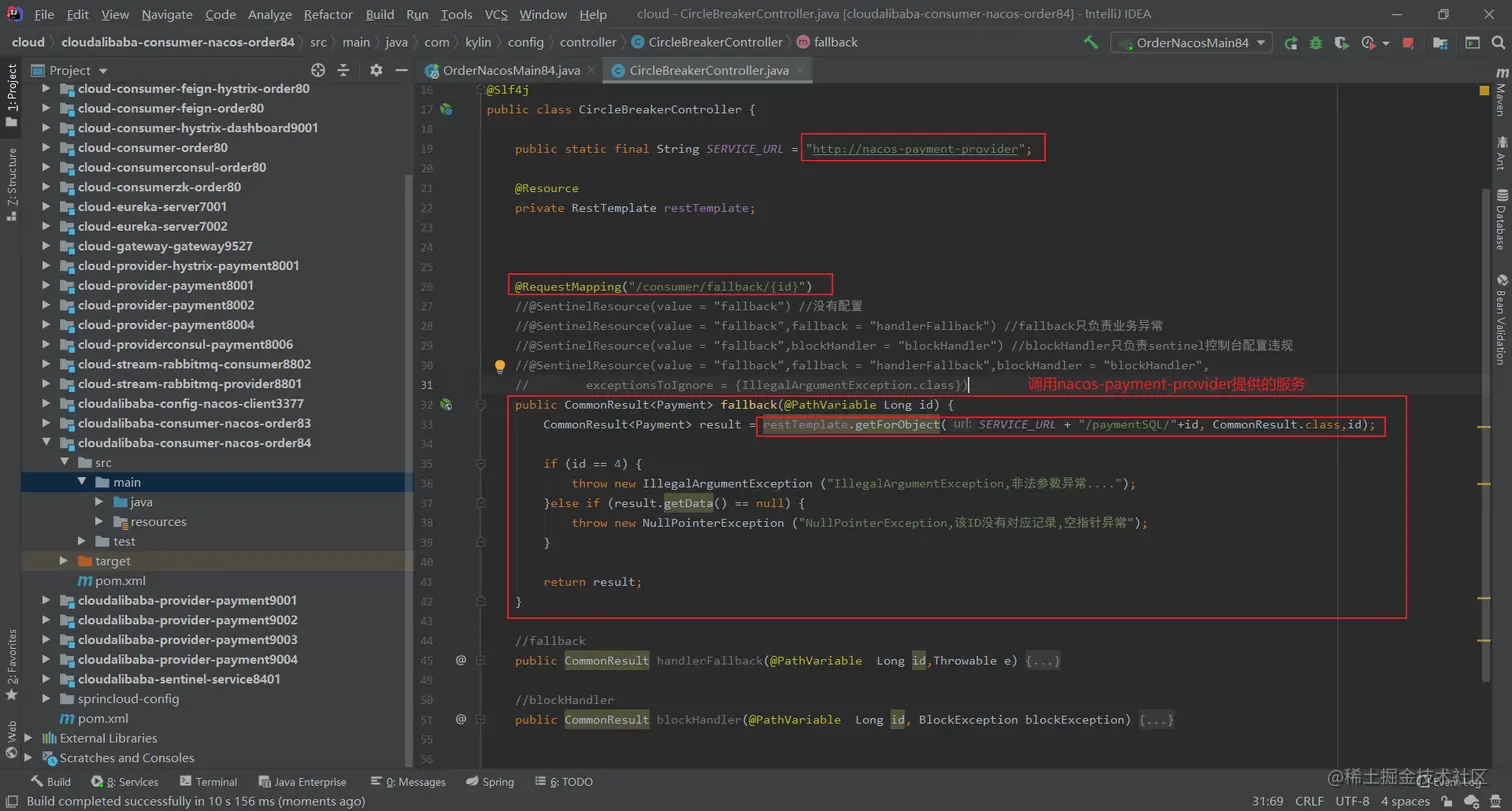
Task: Click the 4 spaces indent status widget
Action: coord(1405,801)
